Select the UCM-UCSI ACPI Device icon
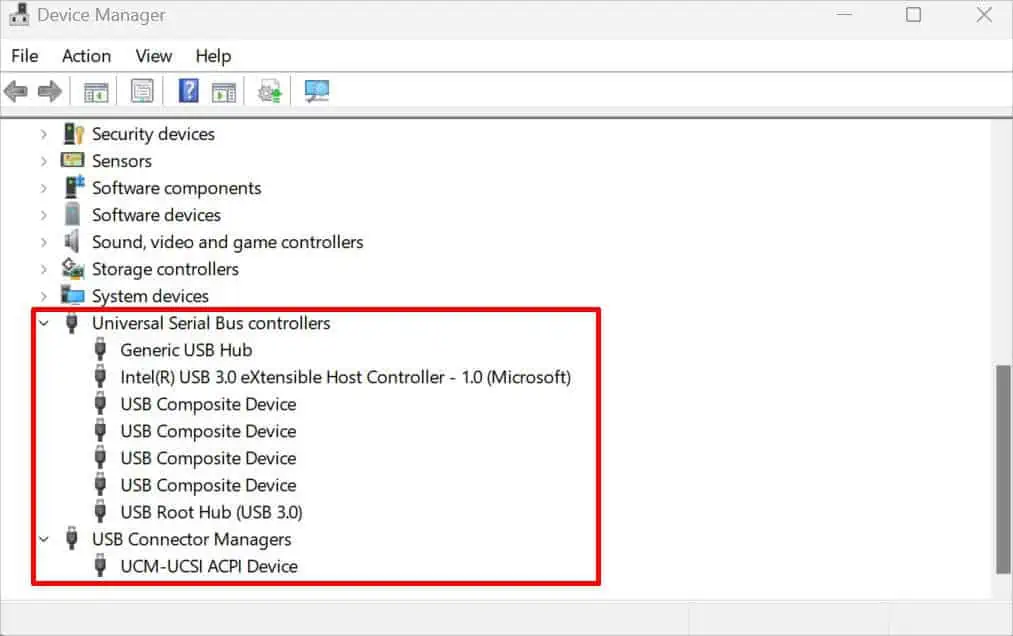The width and height of the screenshot is (1013, 636). click(x=99, y=566)
